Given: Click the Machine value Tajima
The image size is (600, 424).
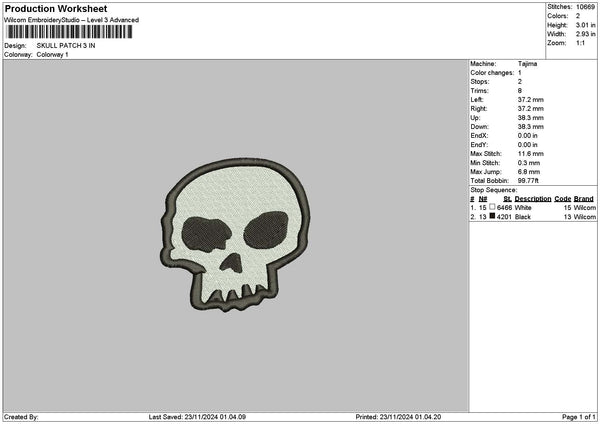Looking at the screenshot, I should pos(527,64).
